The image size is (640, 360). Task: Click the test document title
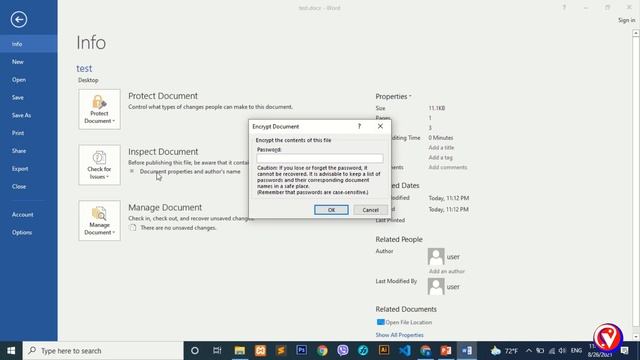[84, 68]
